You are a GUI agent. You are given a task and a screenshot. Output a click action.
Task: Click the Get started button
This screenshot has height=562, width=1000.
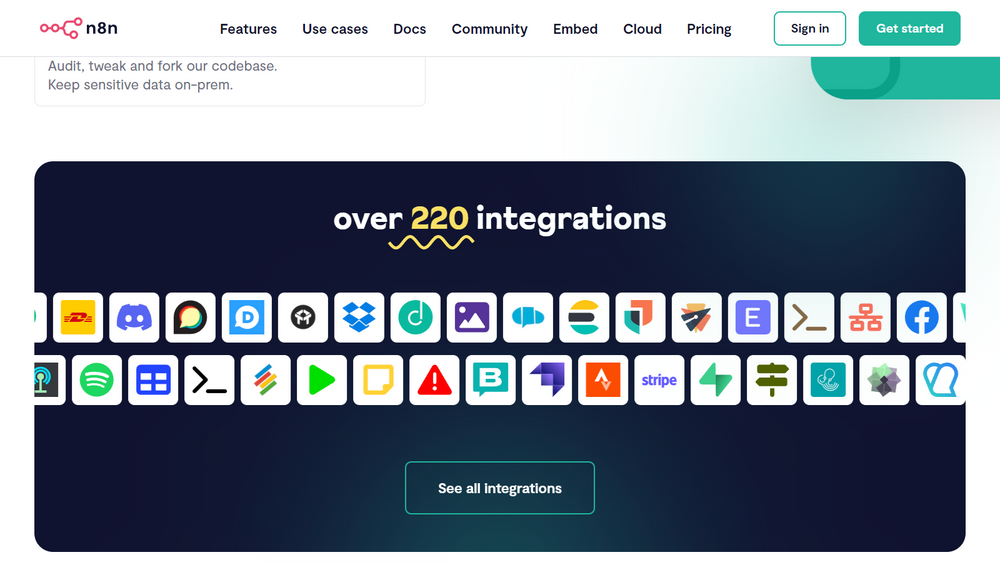(909, 29)
